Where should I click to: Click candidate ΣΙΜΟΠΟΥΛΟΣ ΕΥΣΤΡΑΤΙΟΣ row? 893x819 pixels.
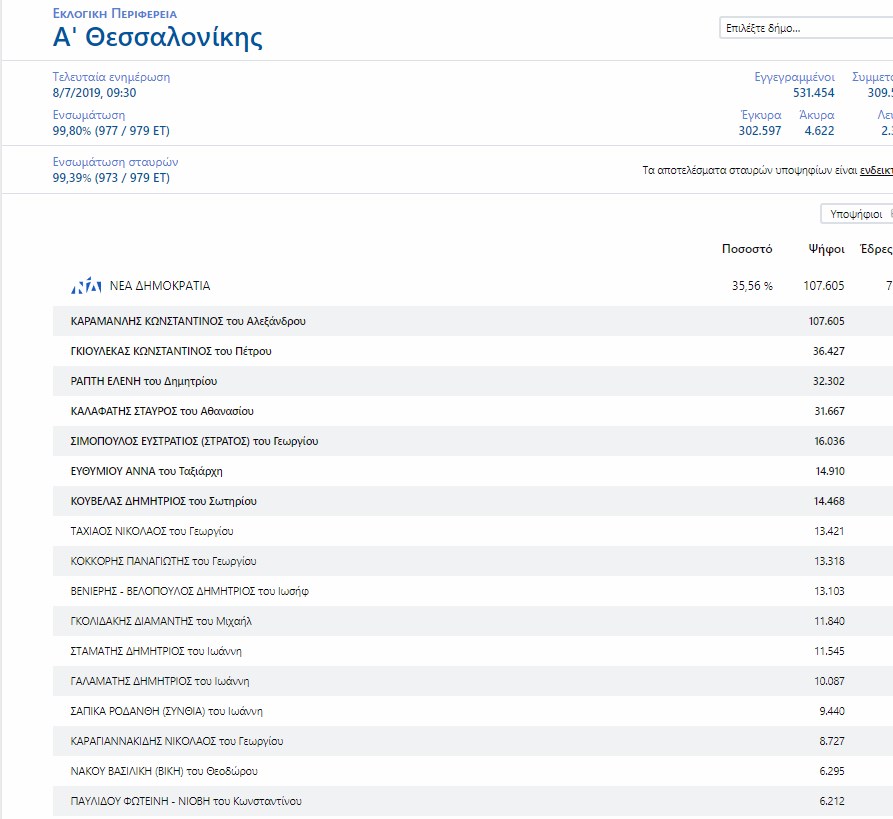195,441
